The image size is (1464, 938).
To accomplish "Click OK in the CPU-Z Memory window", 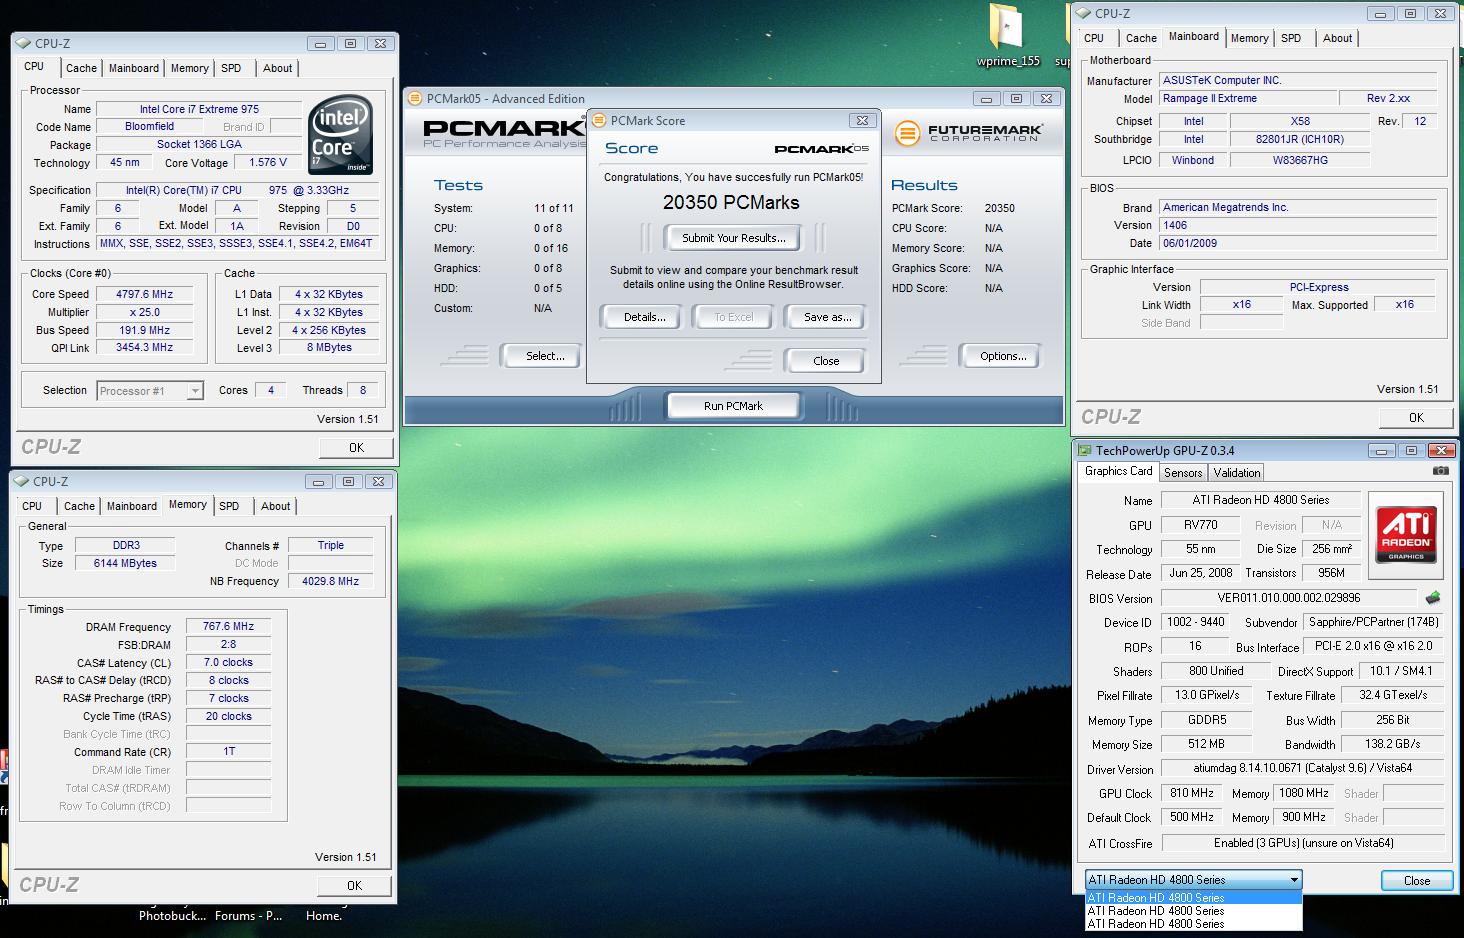I will tap(354, 886).
